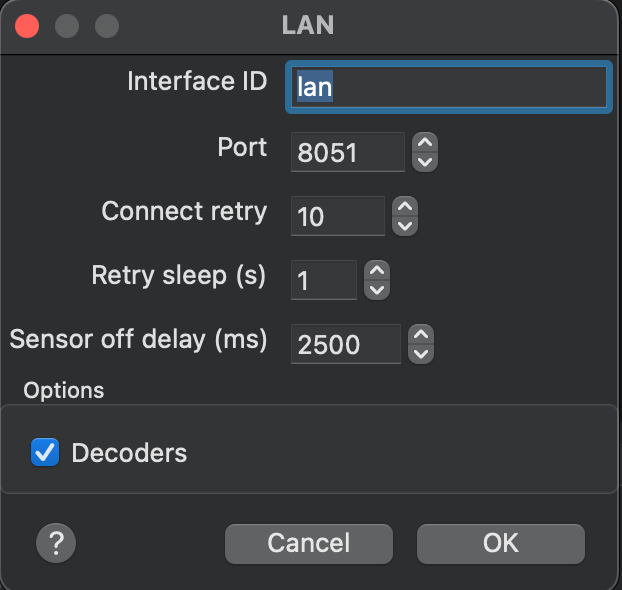The height and width of the screenshot is (590, 622).
Task: Click into the Port number field
Action: [x=348, y=152]
